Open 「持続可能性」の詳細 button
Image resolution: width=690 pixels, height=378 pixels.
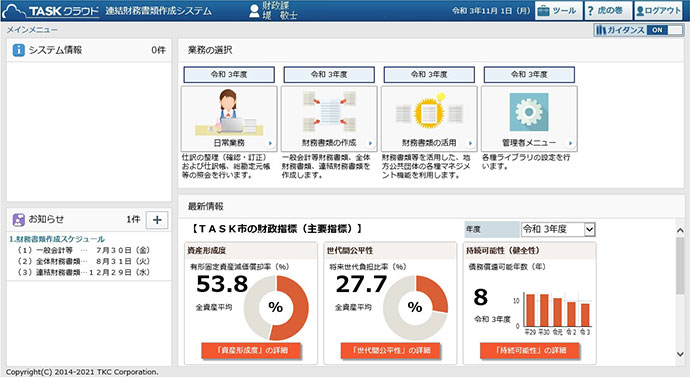530,350
